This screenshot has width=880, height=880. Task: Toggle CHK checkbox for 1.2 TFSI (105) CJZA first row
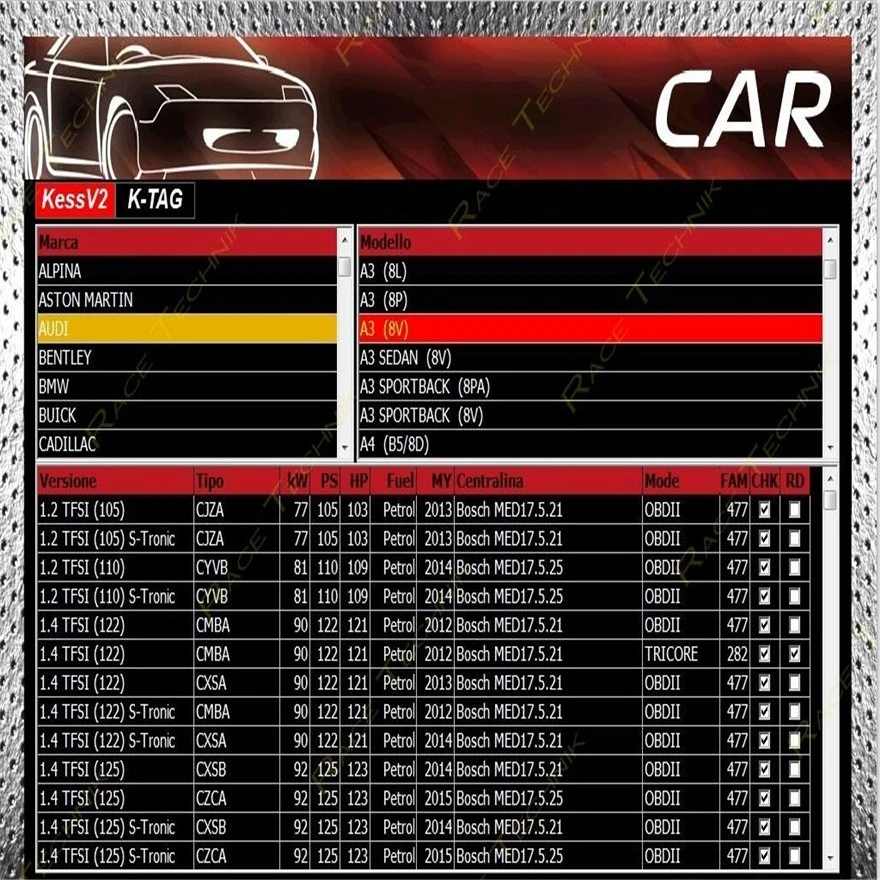764,510
